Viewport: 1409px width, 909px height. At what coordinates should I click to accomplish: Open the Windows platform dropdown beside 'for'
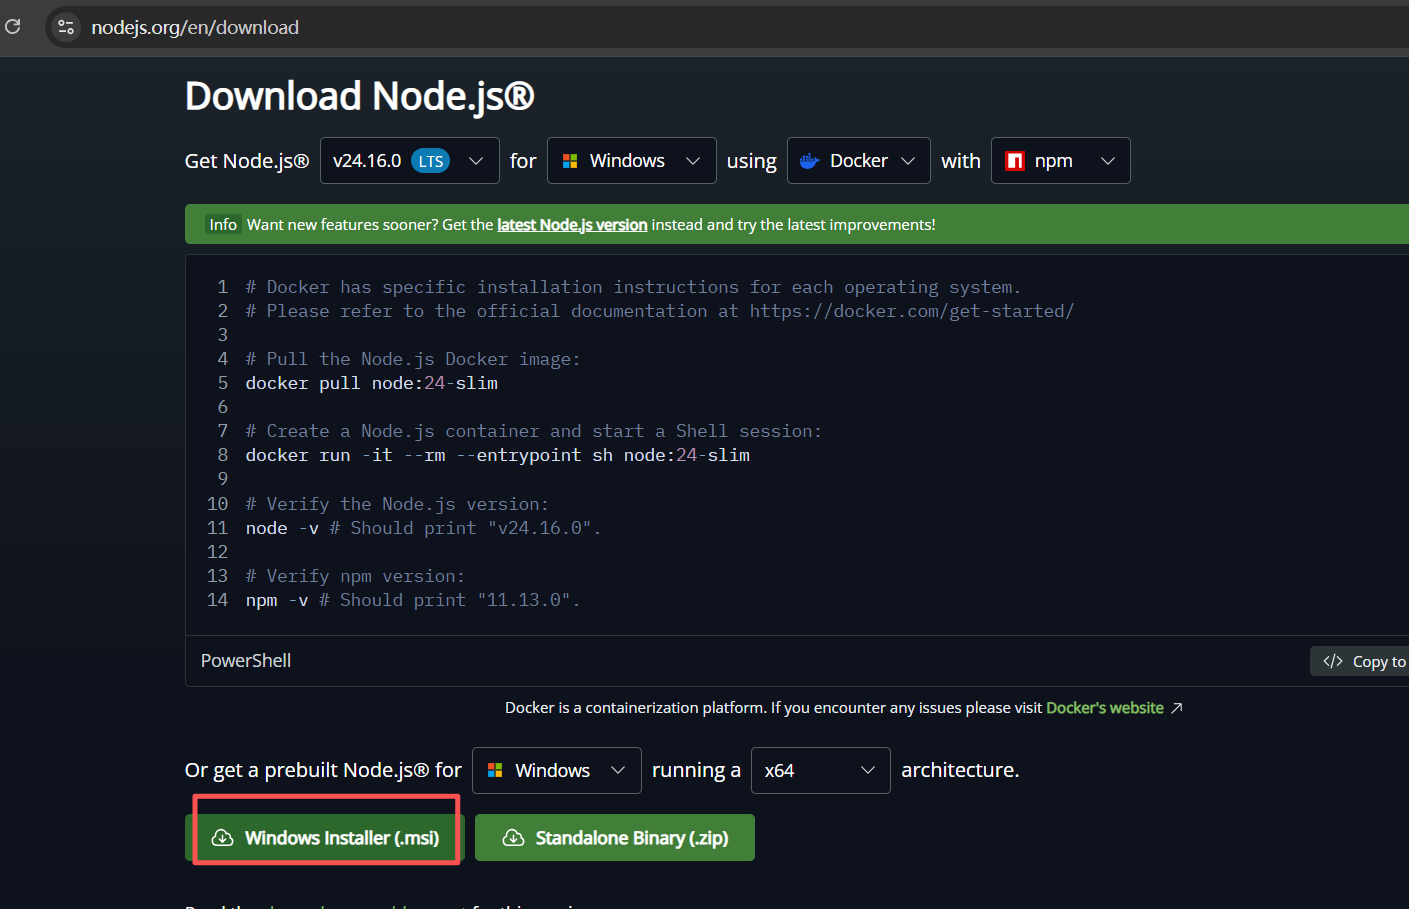click(x=631, y=161)
